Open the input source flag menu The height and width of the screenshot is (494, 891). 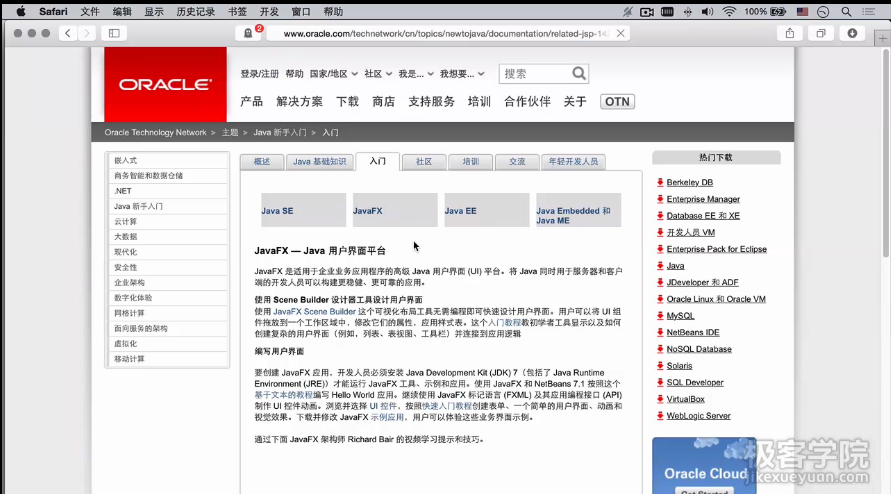point(802,11)
